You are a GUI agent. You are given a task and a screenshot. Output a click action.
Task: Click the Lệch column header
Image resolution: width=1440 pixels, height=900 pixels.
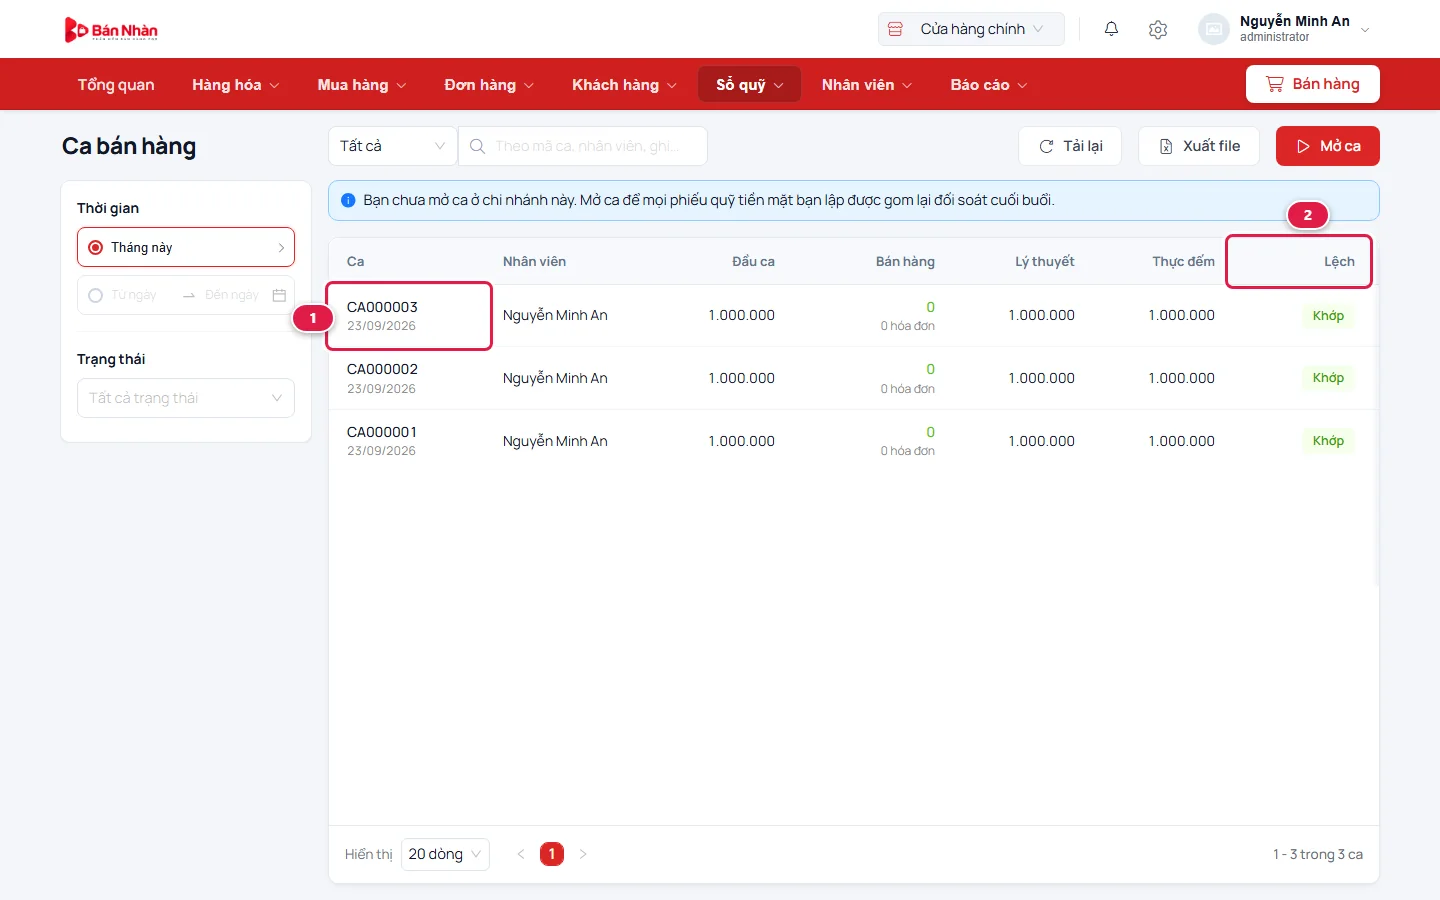(1339, 261)
